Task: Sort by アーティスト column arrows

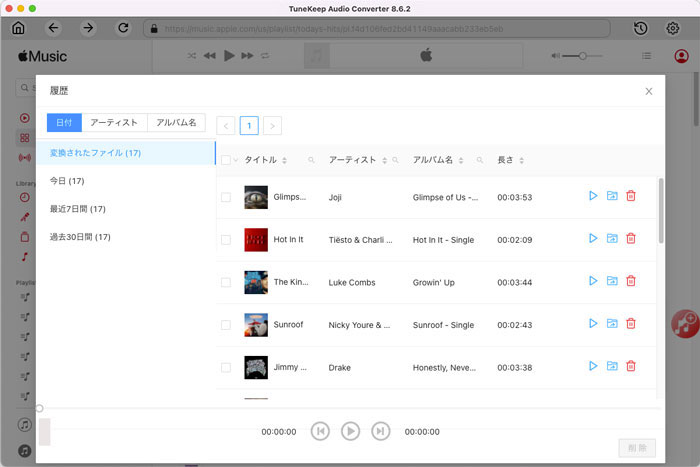Action: point(384,160)
